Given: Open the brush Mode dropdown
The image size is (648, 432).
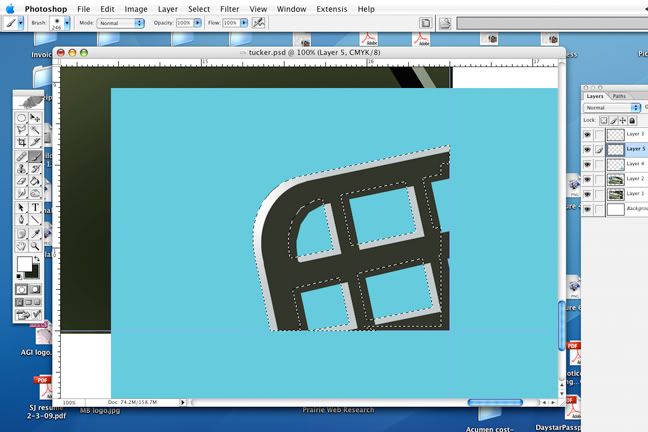Looking at the screenshot, I should (121, 23).
